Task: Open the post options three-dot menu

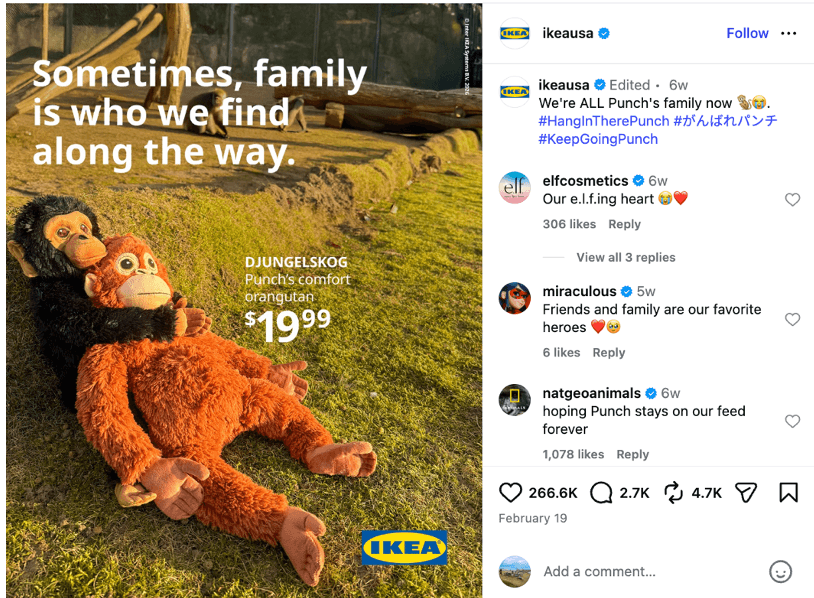Action: click(x=789, y=33)
